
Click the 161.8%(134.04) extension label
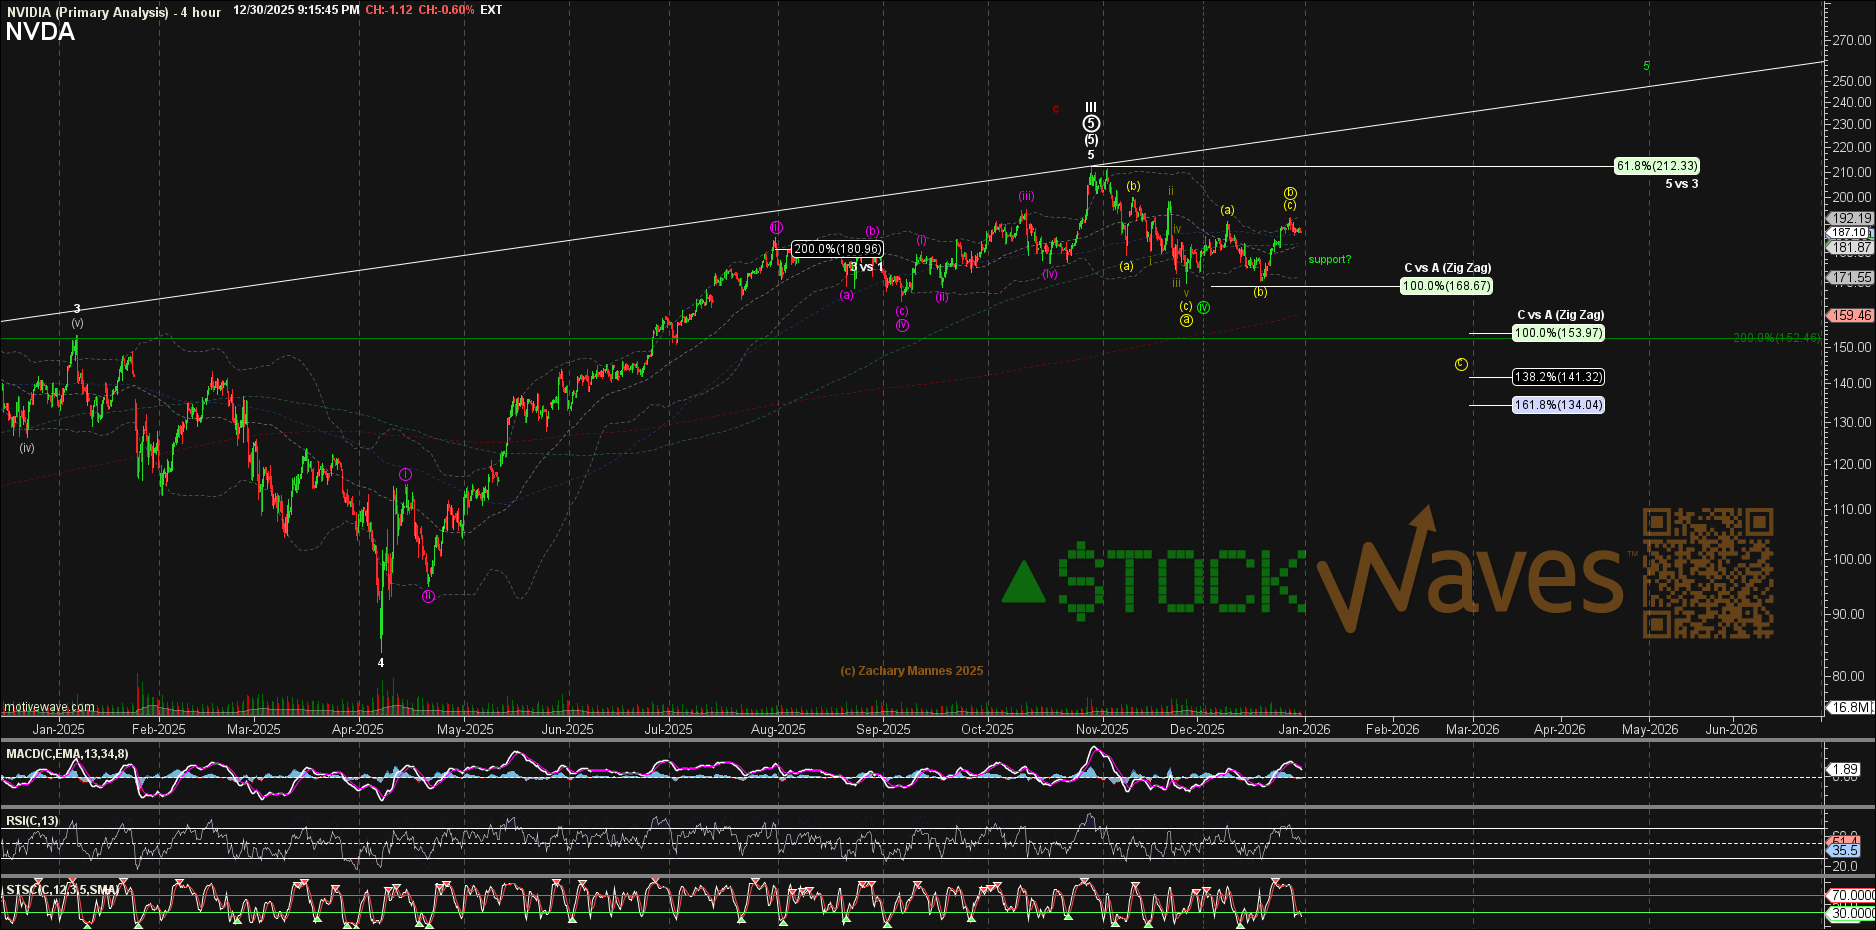pos(1557,405)
